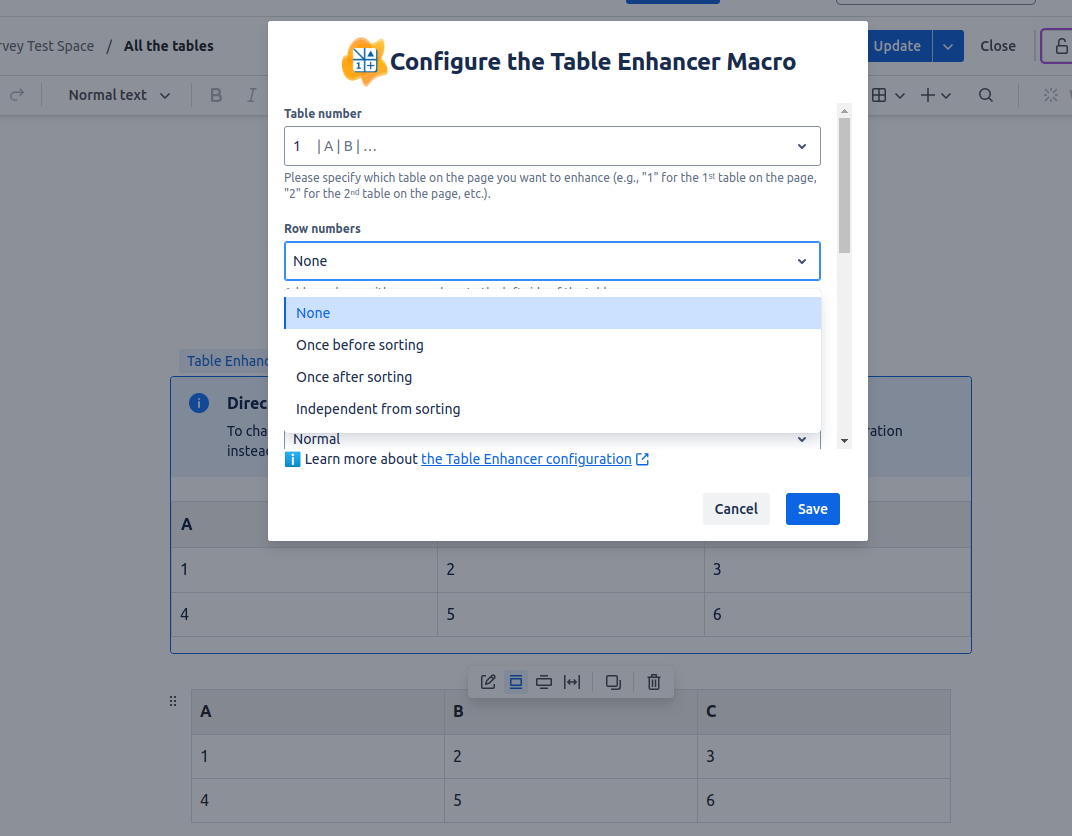Screen dimensions: 1072x836
Task: Select 'None' row numbers option
Action: [x=552, y=313]
